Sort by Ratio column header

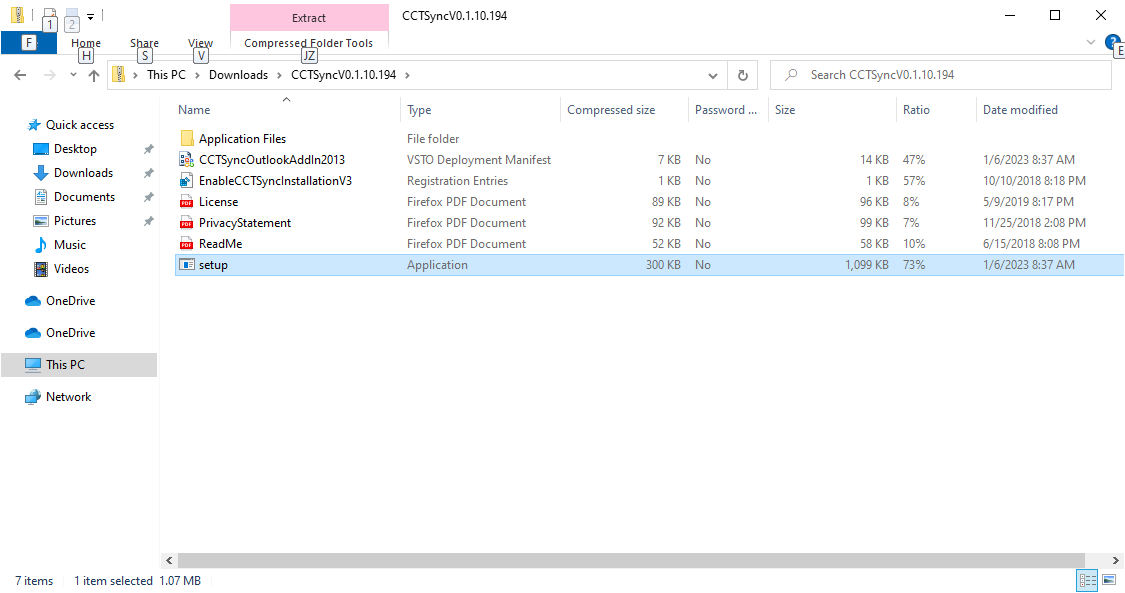(936, 110)
